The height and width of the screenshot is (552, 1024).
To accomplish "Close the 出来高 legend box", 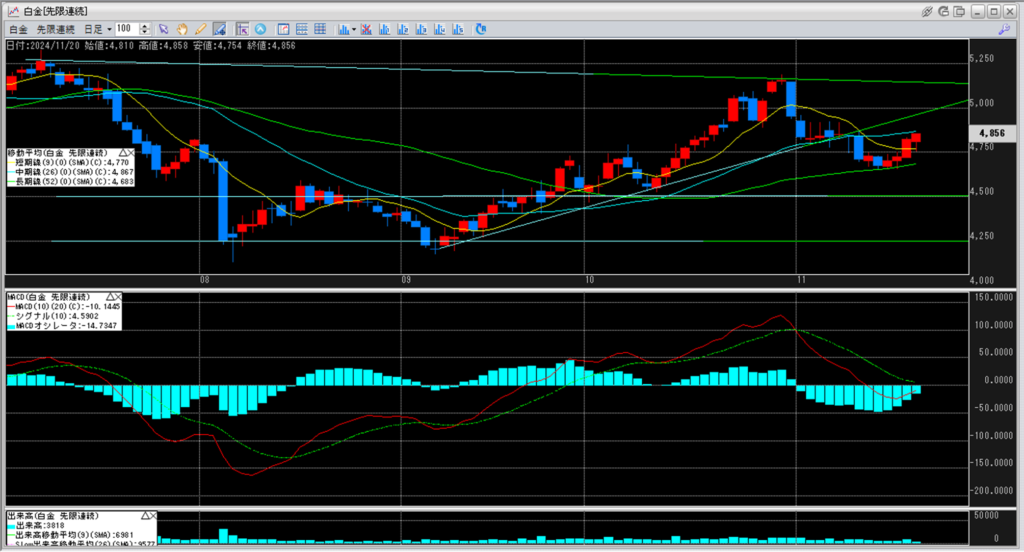I will pyautogui.click(x=153, y=515).
